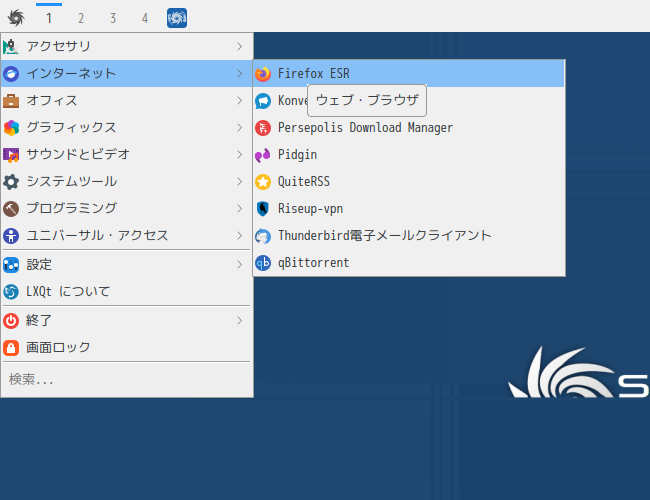The image size is (650, 500).
Task: Click the サウンドとビデオ media icon
Action: (x=11, y=155)
